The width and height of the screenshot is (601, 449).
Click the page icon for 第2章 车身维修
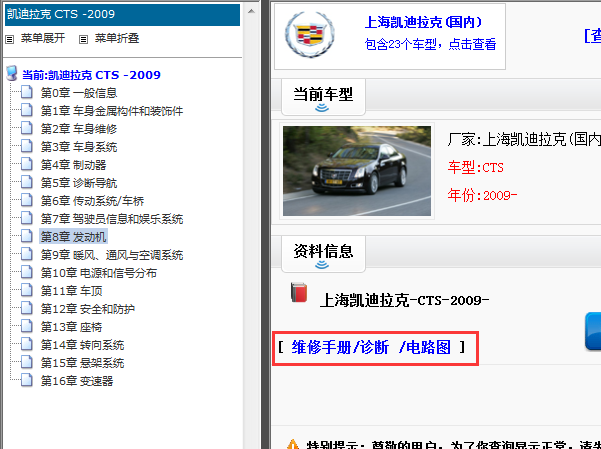(x=27, y=128)
